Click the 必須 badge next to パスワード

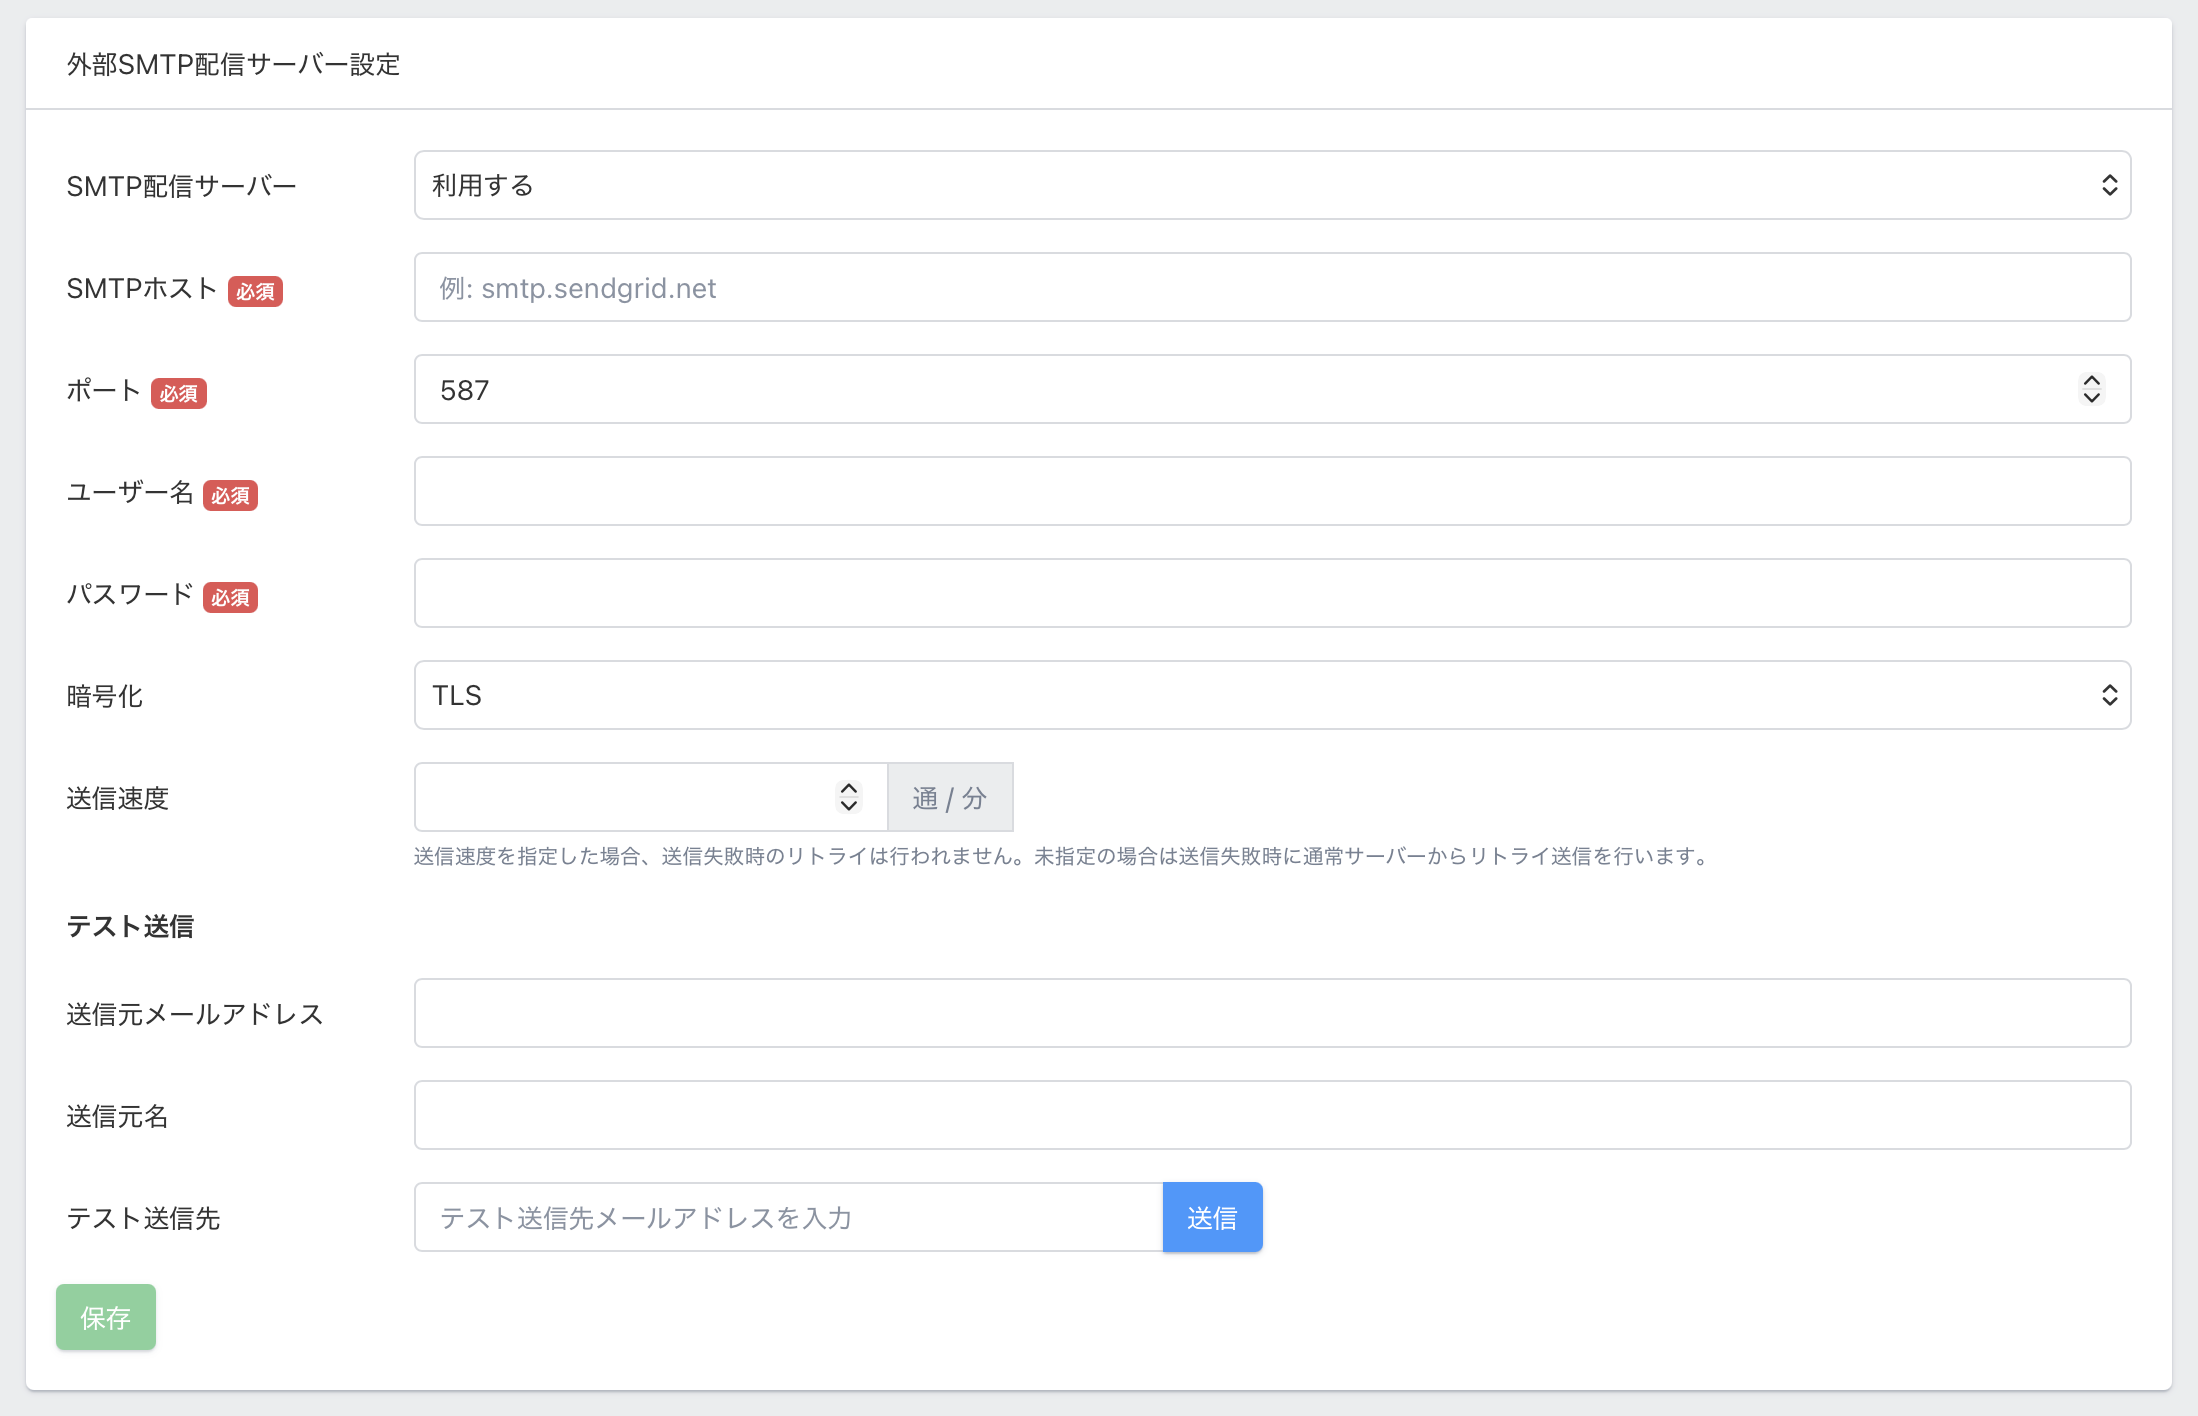[230, 597]
